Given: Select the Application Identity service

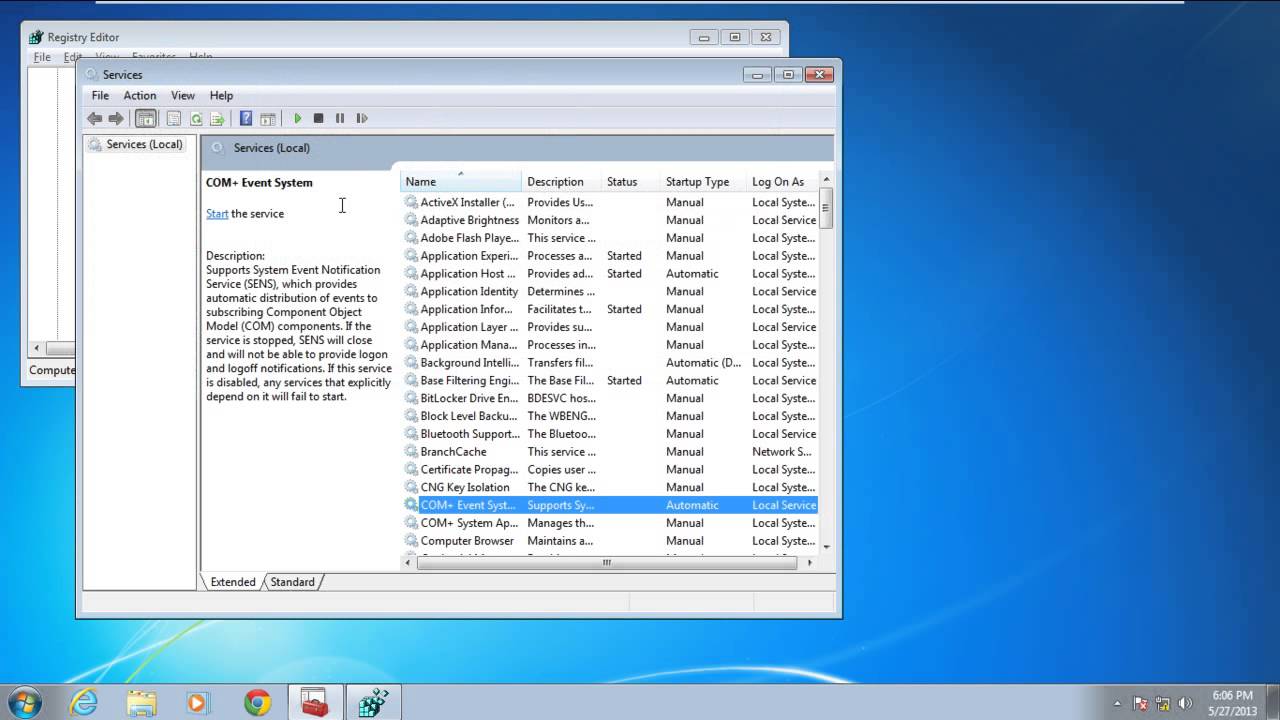Looking at the screenshot, I should (x=610, y=292).
